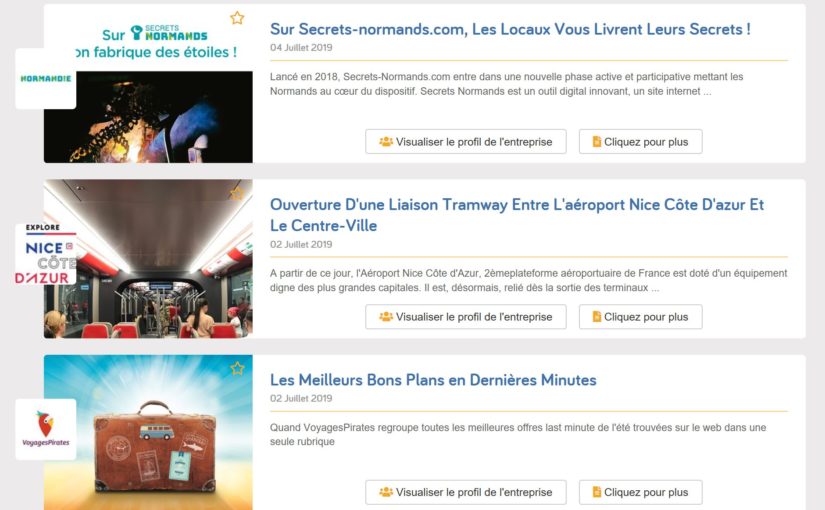Viewport: 825px width, 510px height.
Task: Click document icon in VoyagesPirates 'Cliquez pour plus'
Action: [597, 492]
